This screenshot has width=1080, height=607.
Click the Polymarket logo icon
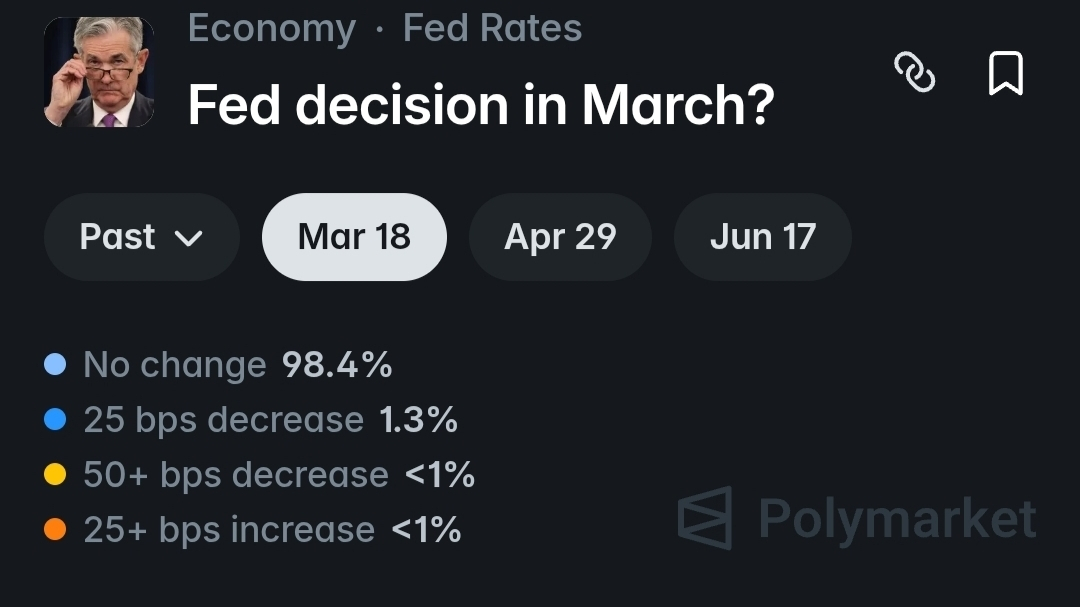point(705,518)
